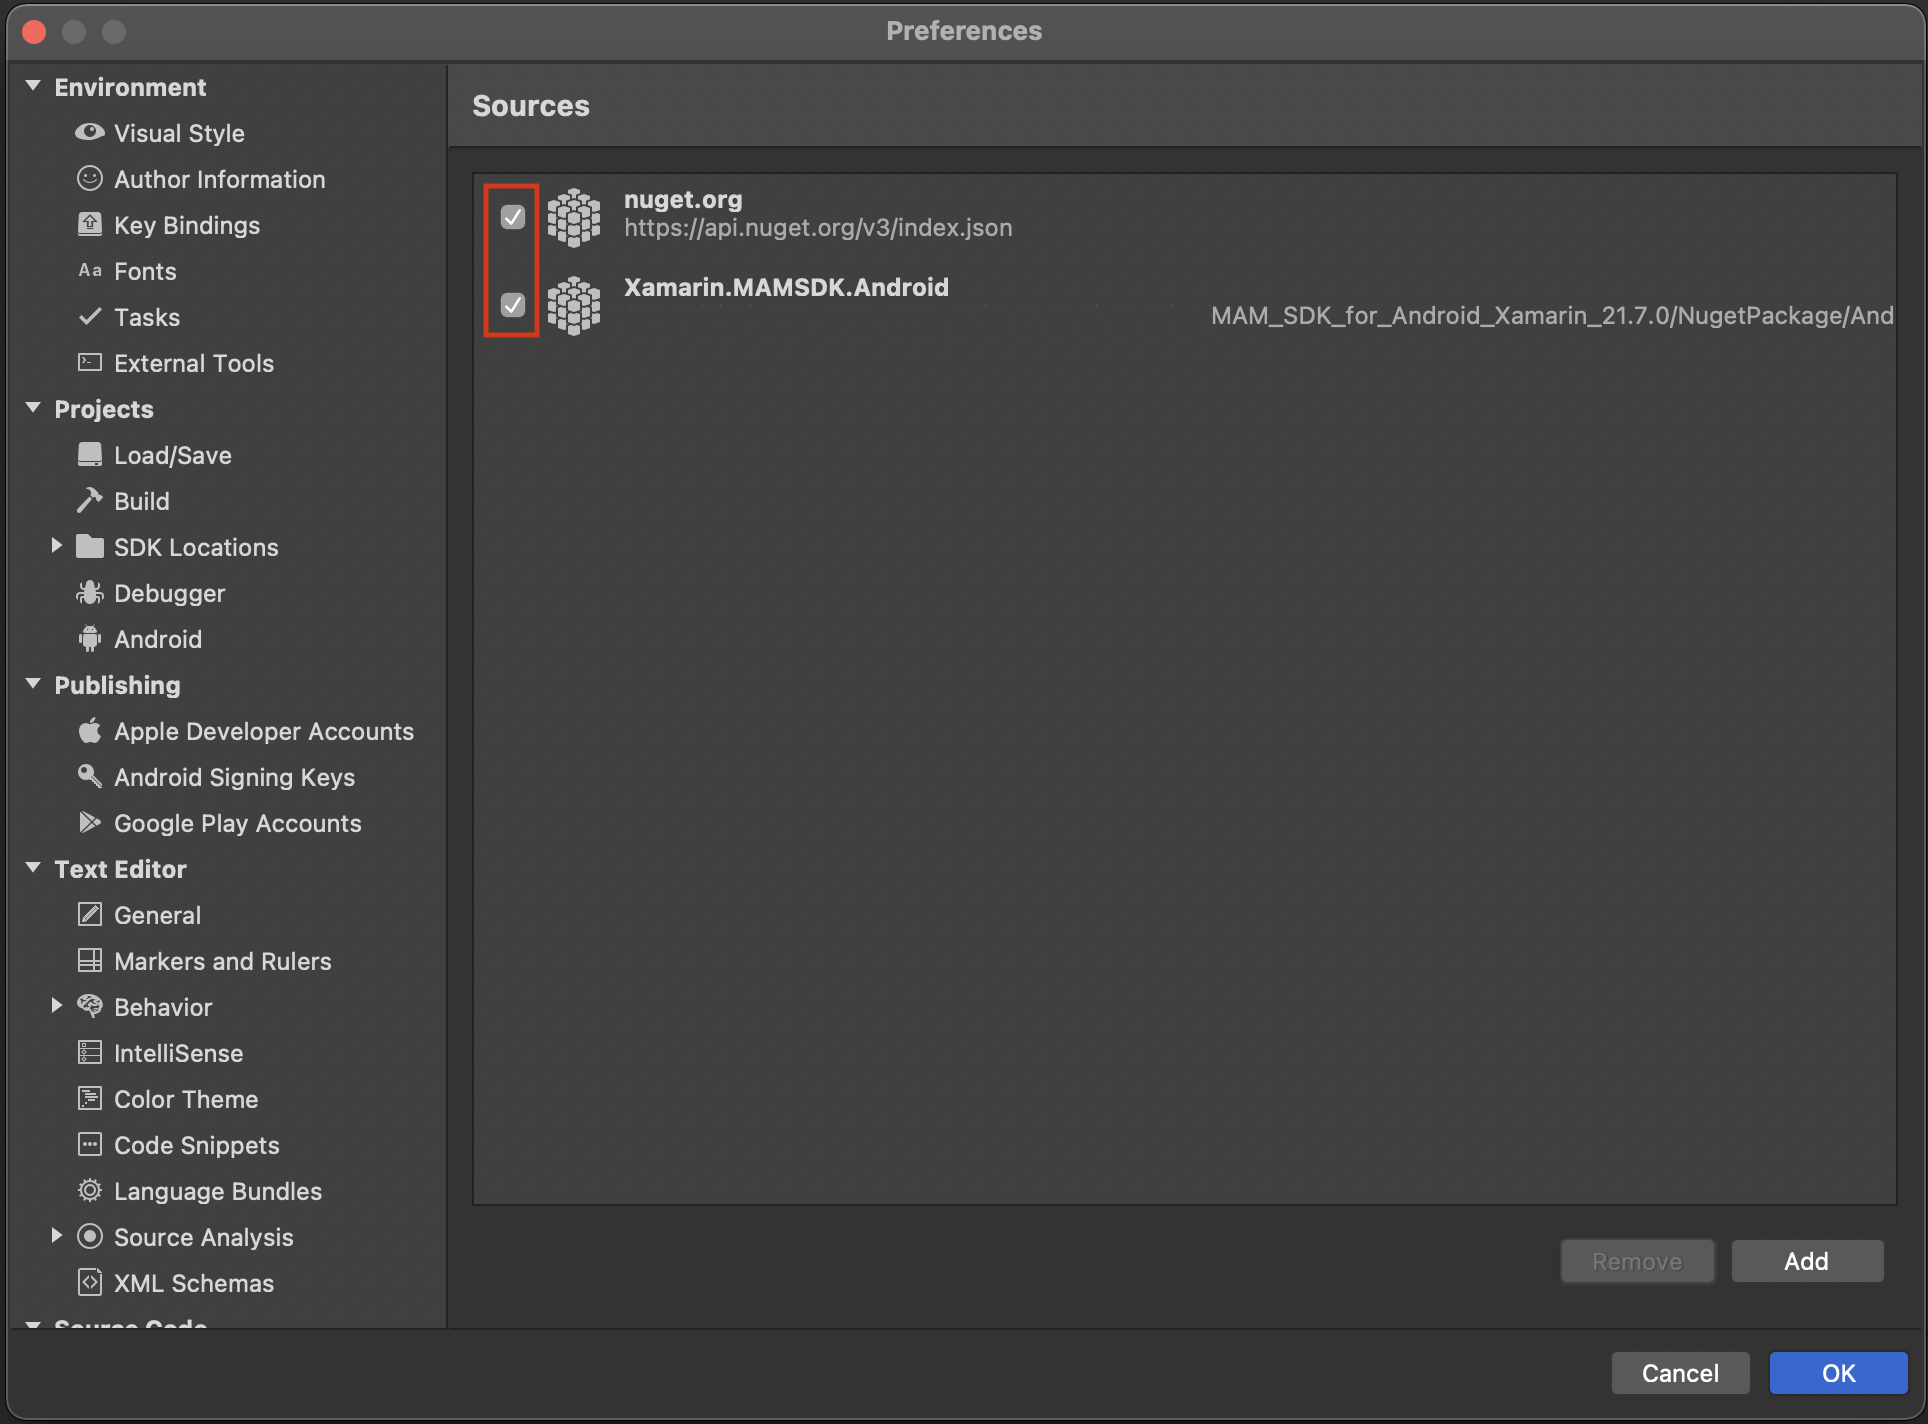This screenshot has height=1424, width=1928.
Task: Click the Google Play Accounts icon
Action: click(89, 822)
